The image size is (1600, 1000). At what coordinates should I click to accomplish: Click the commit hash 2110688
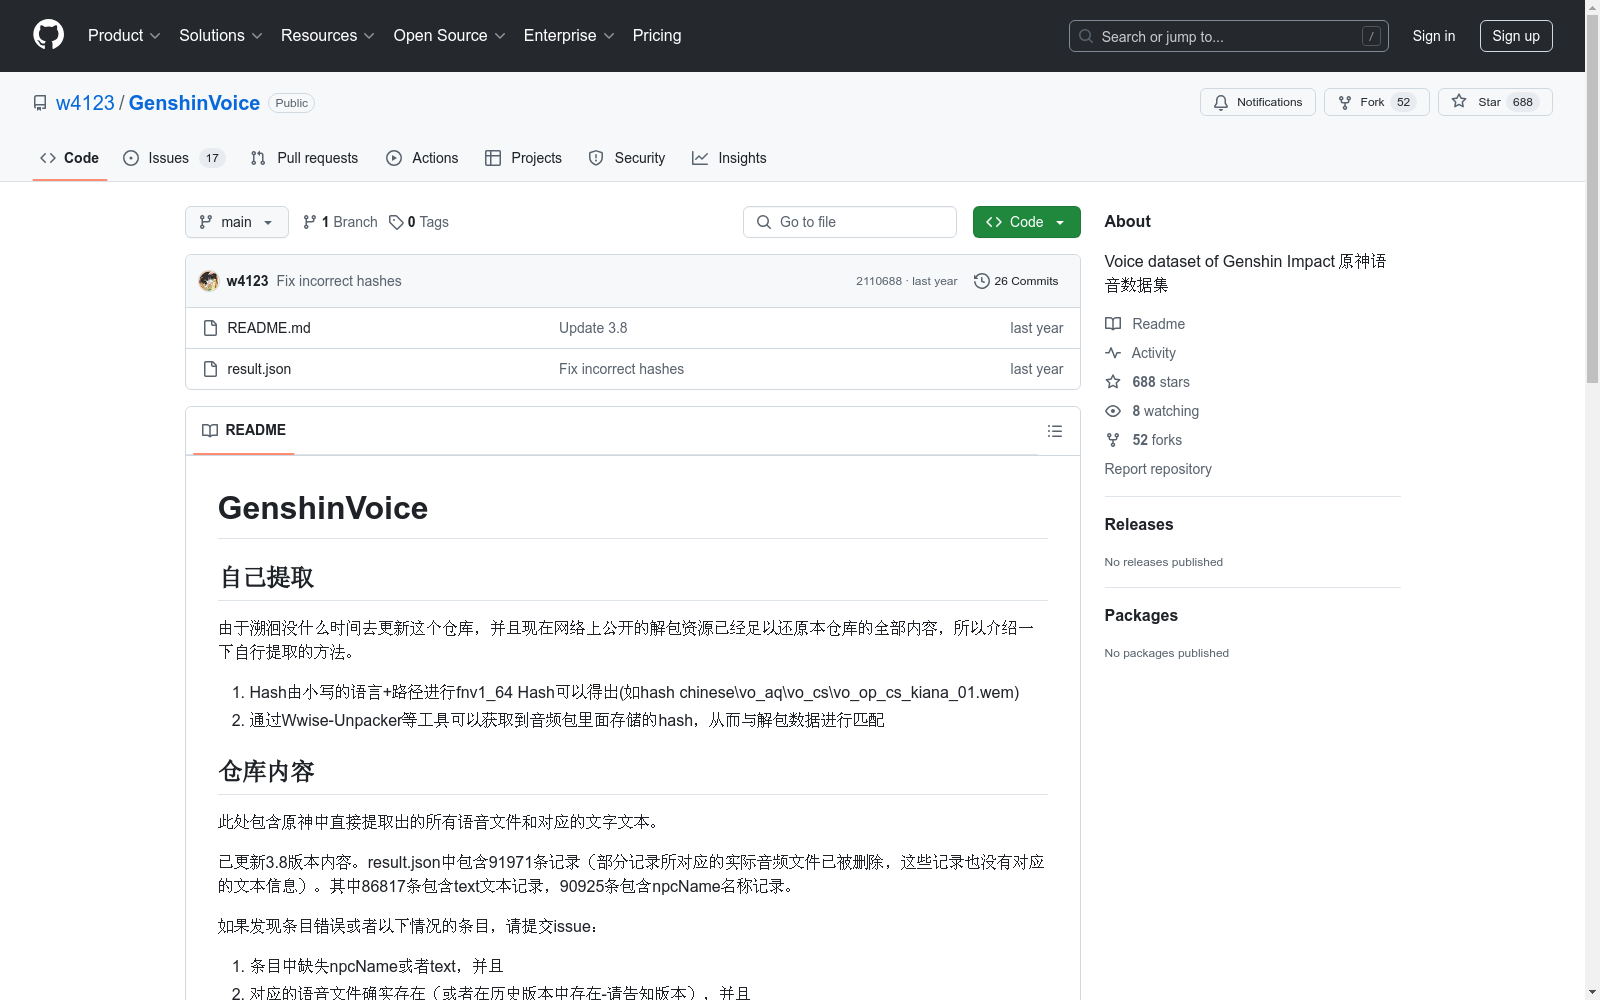[879, 281]
